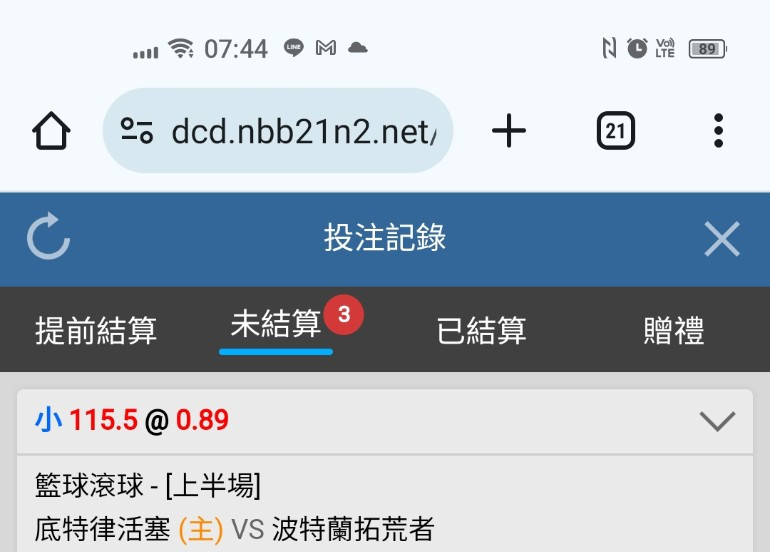Tap the browser home icon
The height and width of the screenshot is (552, 770).
(51, 131)
